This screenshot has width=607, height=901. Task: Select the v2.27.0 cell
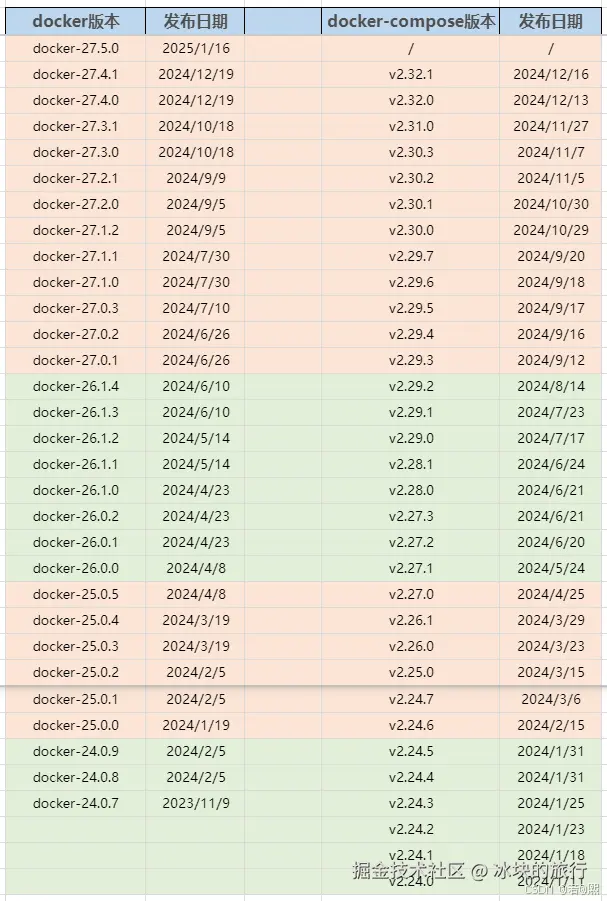pyautogui.click(x=410, y=594)
